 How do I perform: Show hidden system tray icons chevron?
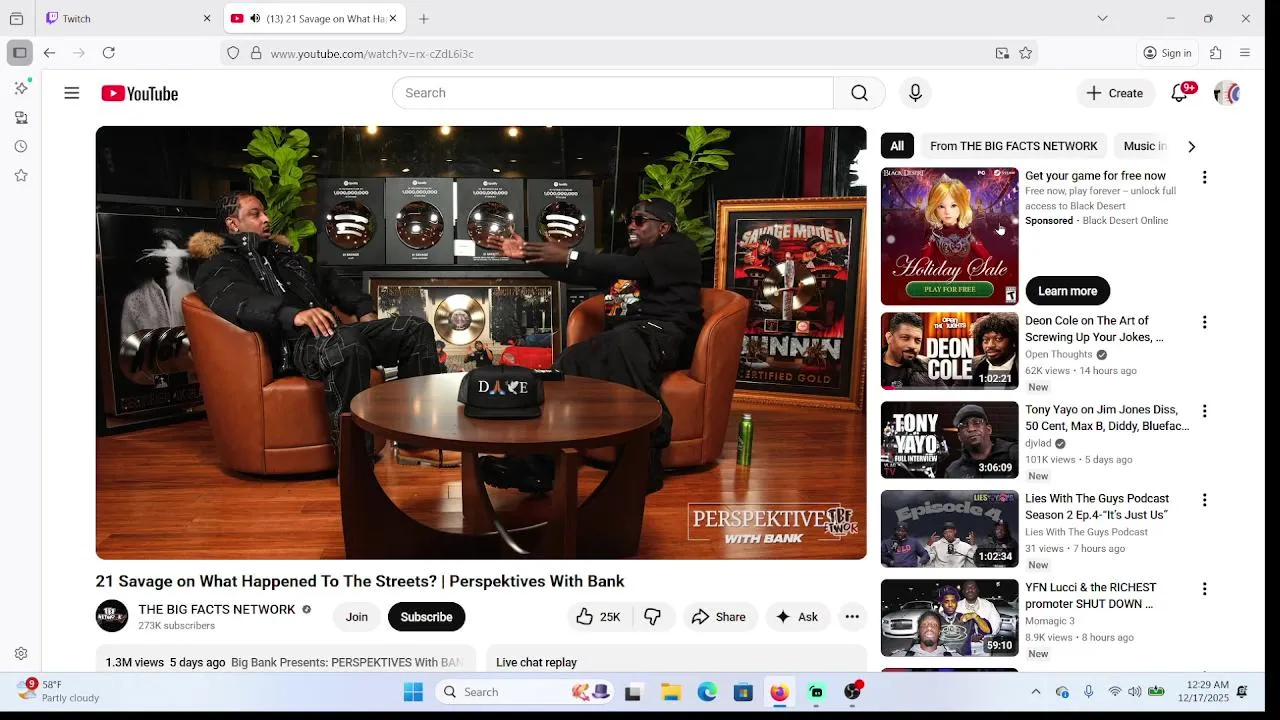(x=1036, y=692)
